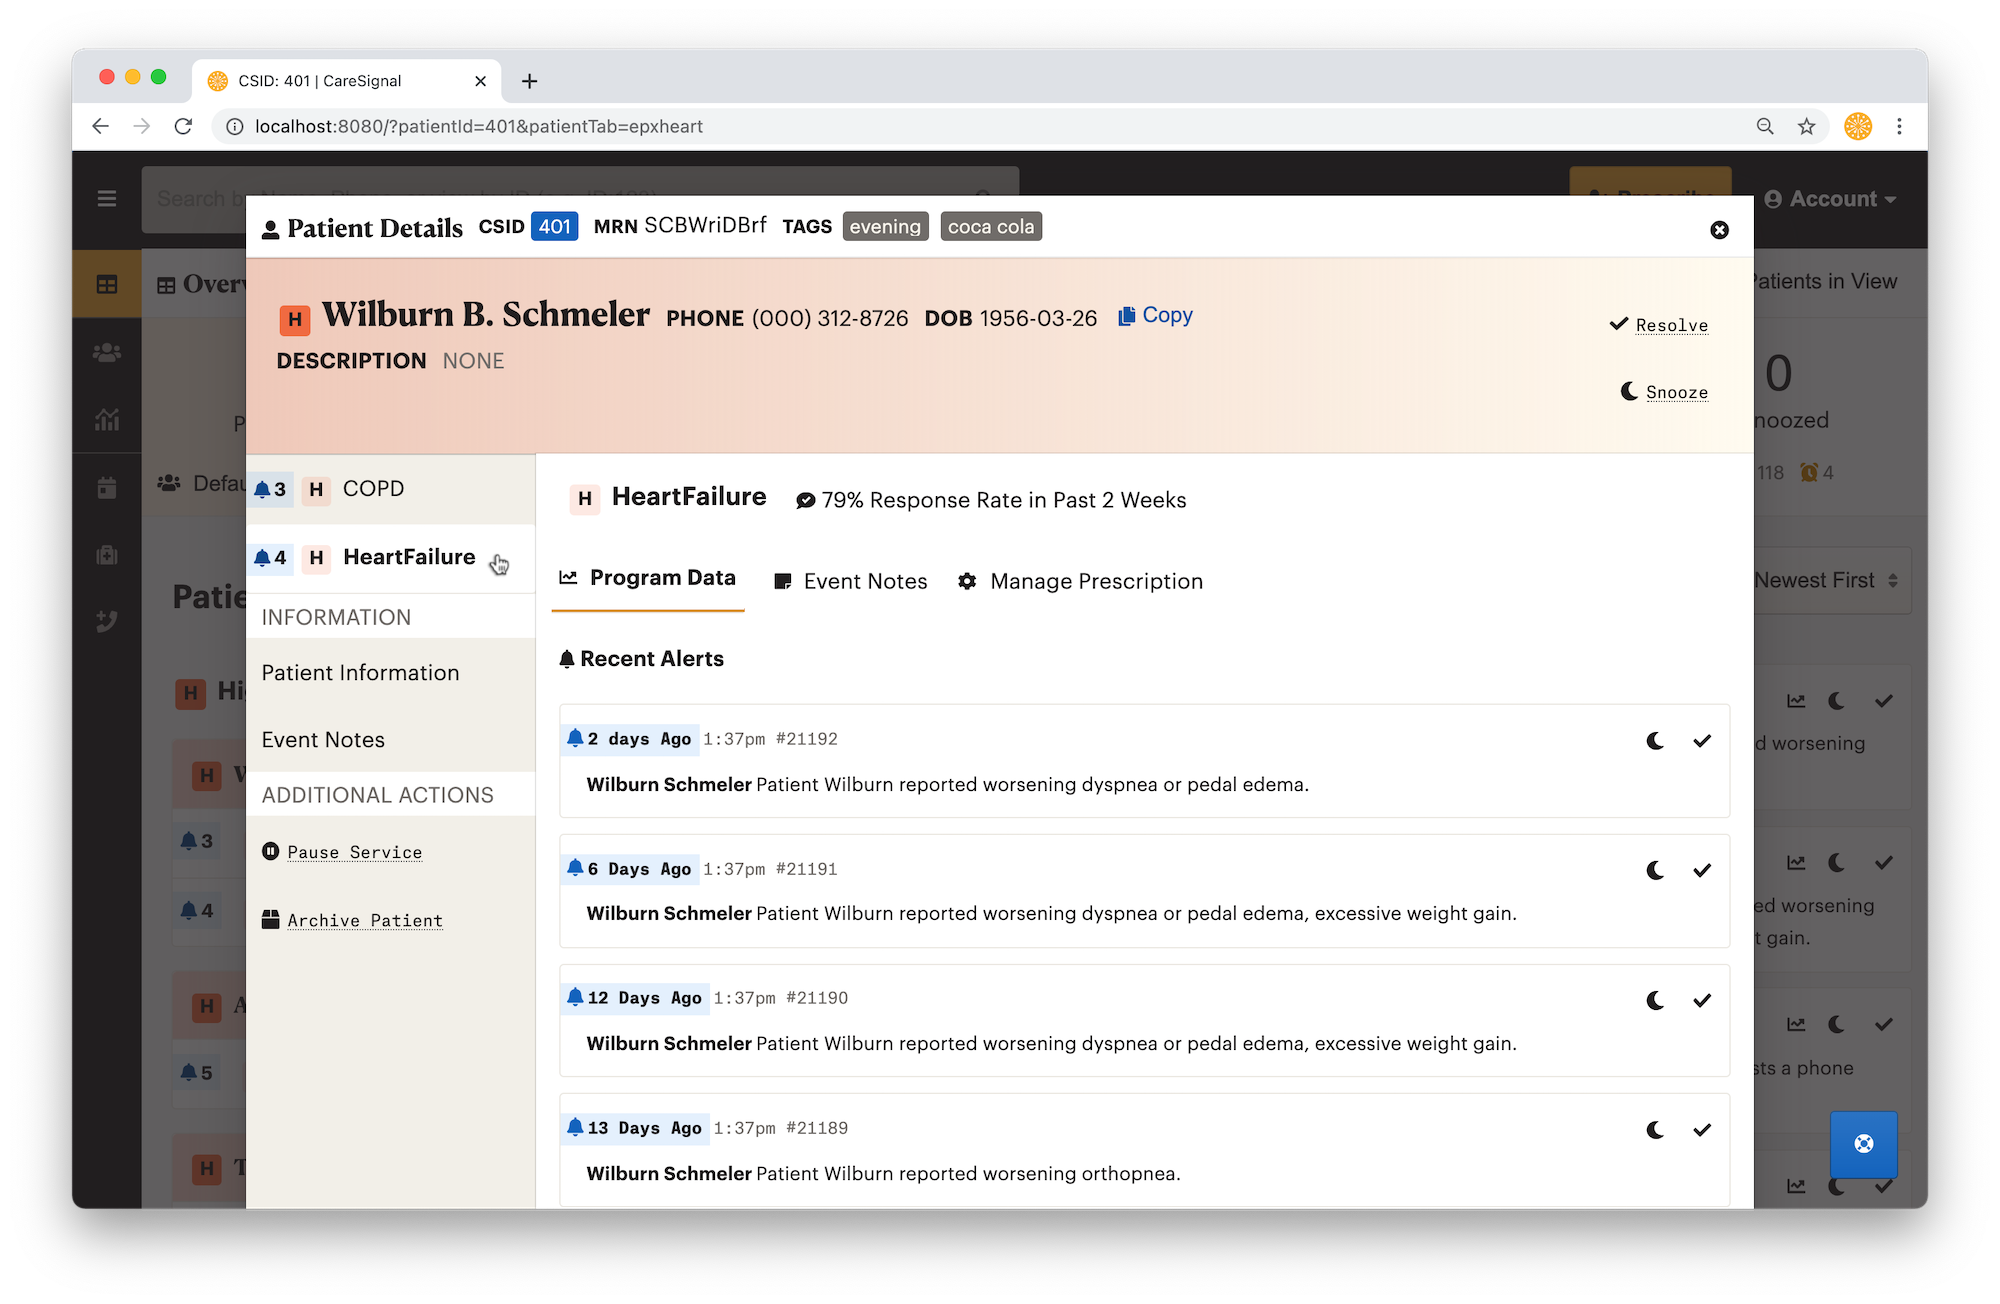Click the 12 Days Ago alert timestamp
Screen dimensions: 2000x1304
[644, 998]
